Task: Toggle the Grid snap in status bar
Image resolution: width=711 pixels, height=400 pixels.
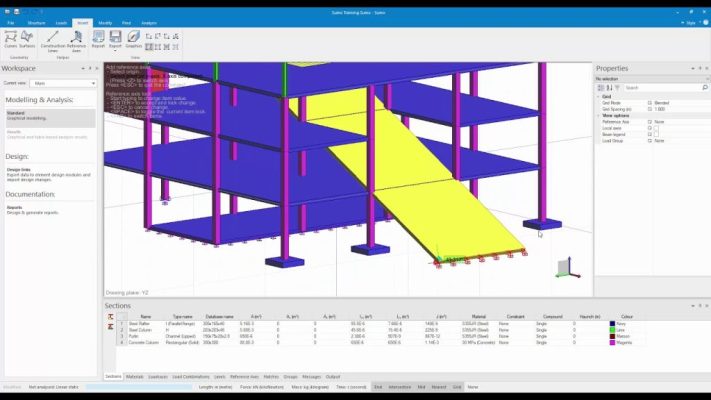Action: pyautogui.click(x=456, y=386)
